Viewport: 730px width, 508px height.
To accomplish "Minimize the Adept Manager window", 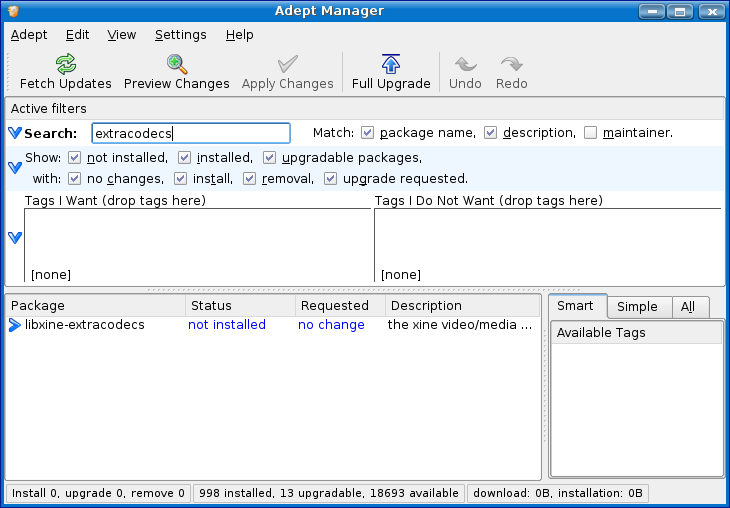I will 652,11.
